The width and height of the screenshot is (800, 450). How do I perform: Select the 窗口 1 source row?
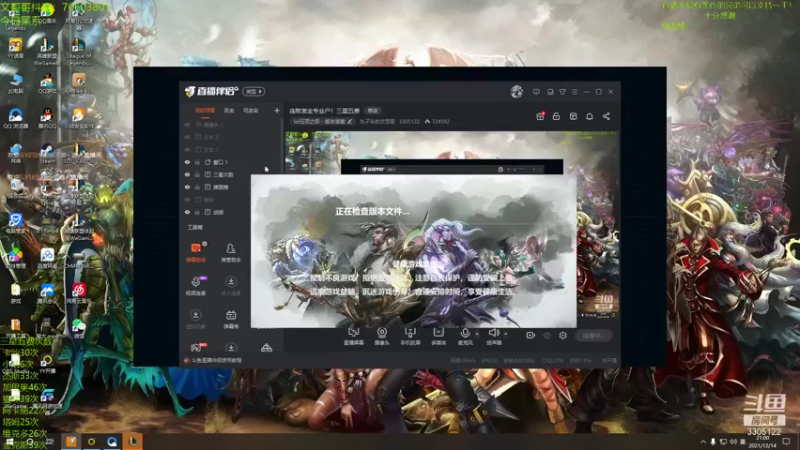pos(233,162)
